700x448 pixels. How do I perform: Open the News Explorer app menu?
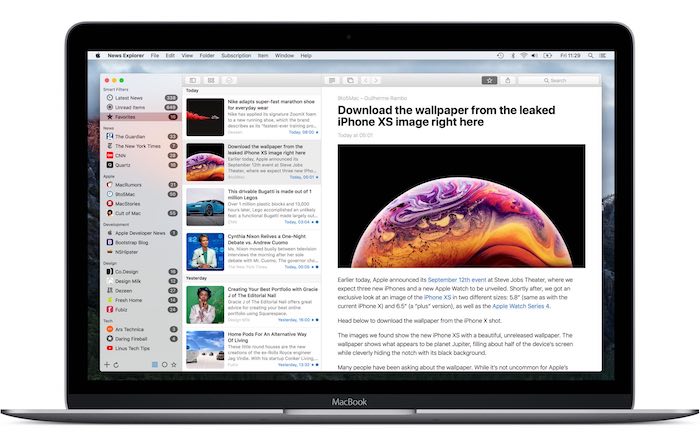[125, 56]
